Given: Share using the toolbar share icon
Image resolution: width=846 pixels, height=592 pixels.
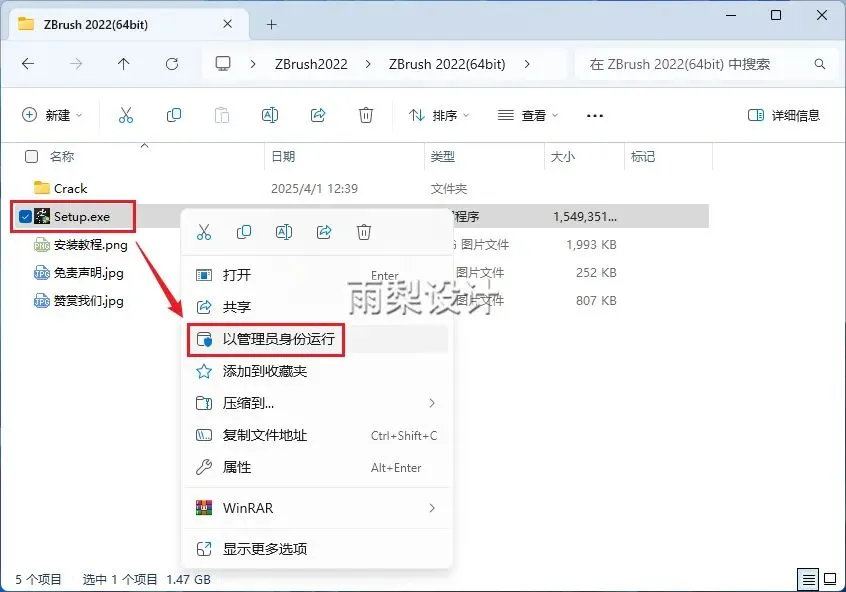Looking at the screenshot, I should pos(318,115).
